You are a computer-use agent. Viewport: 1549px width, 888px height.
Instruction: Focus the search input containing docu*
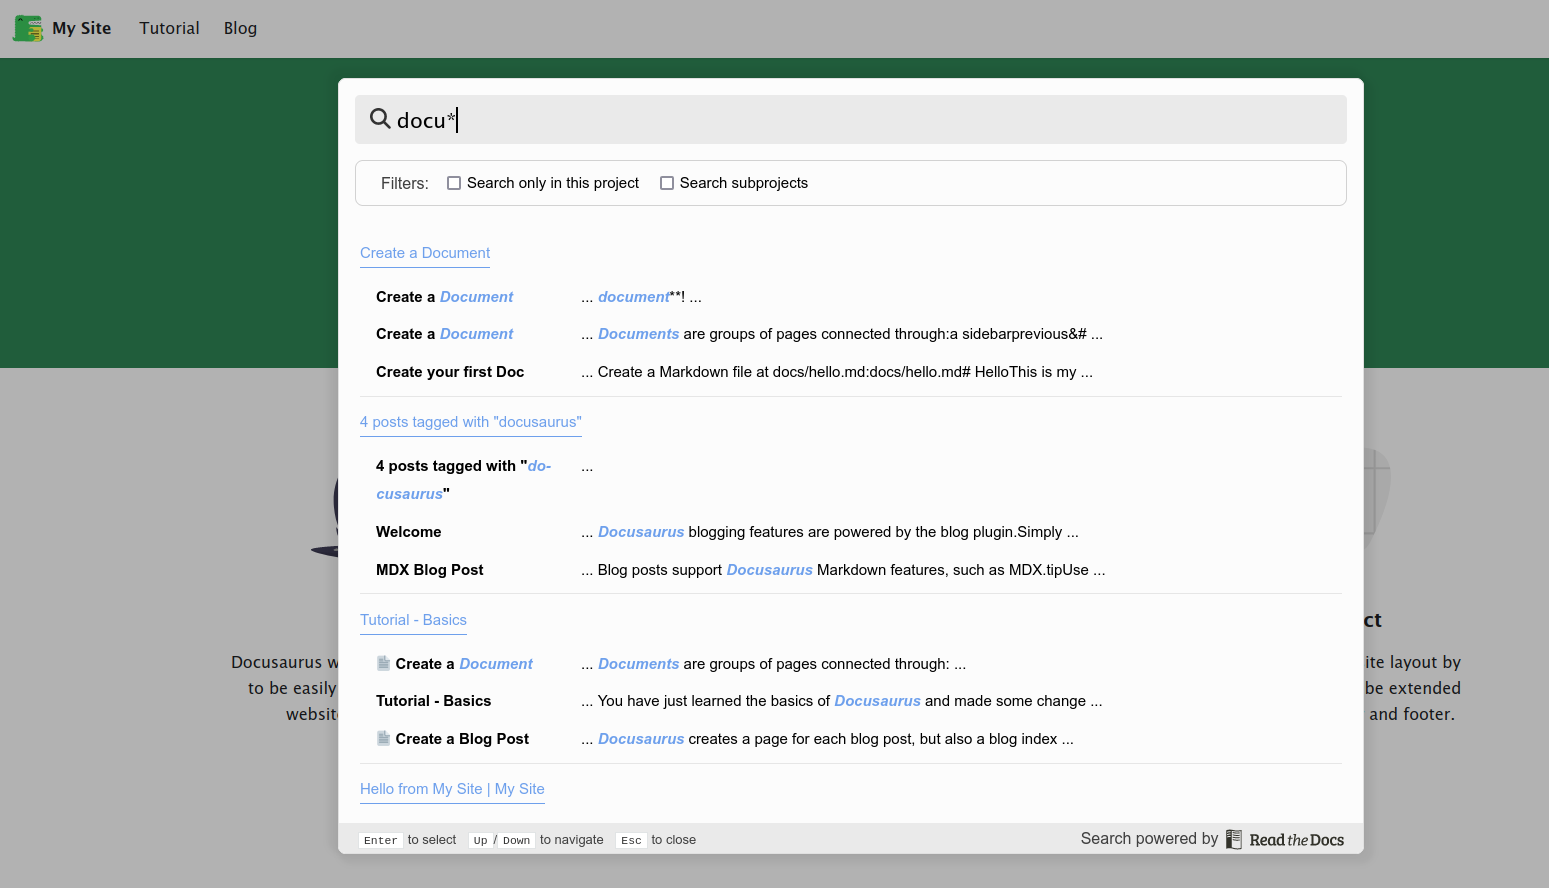point(851,120)
